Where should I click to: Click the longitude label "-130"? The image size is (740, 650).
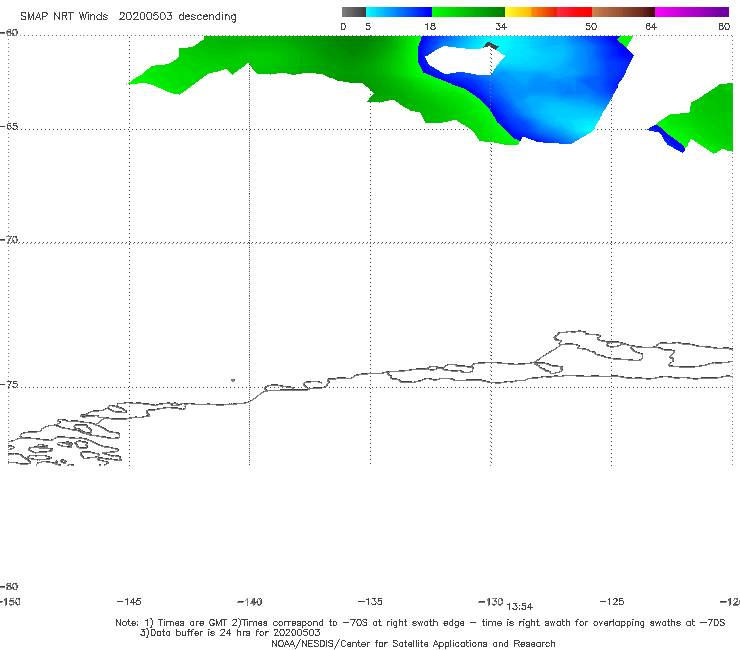pos(491,601)
